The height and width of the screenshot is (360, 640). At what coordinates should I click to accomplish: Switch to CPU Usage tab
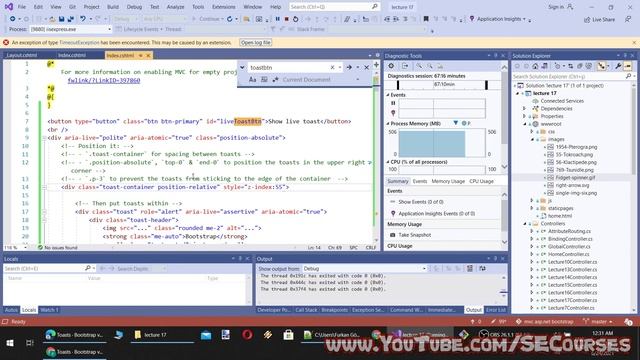(x=481, y=181)
